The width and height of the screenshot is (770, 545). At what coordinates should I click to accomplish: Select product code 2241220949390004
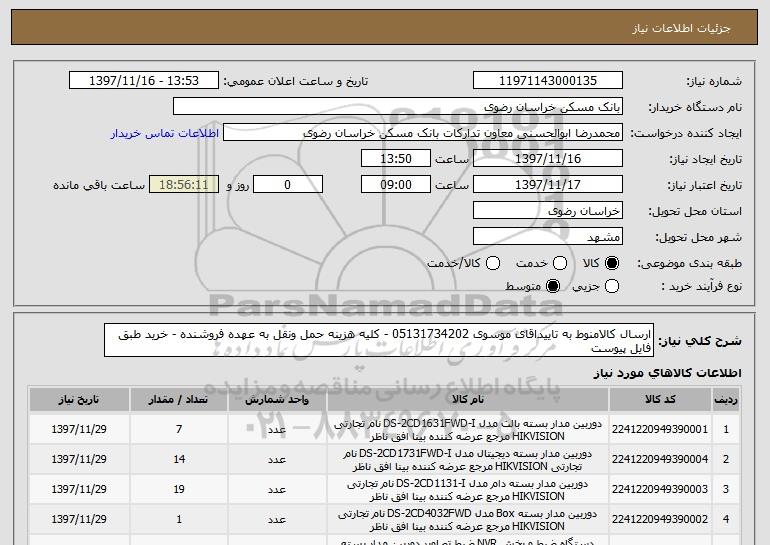660,459
